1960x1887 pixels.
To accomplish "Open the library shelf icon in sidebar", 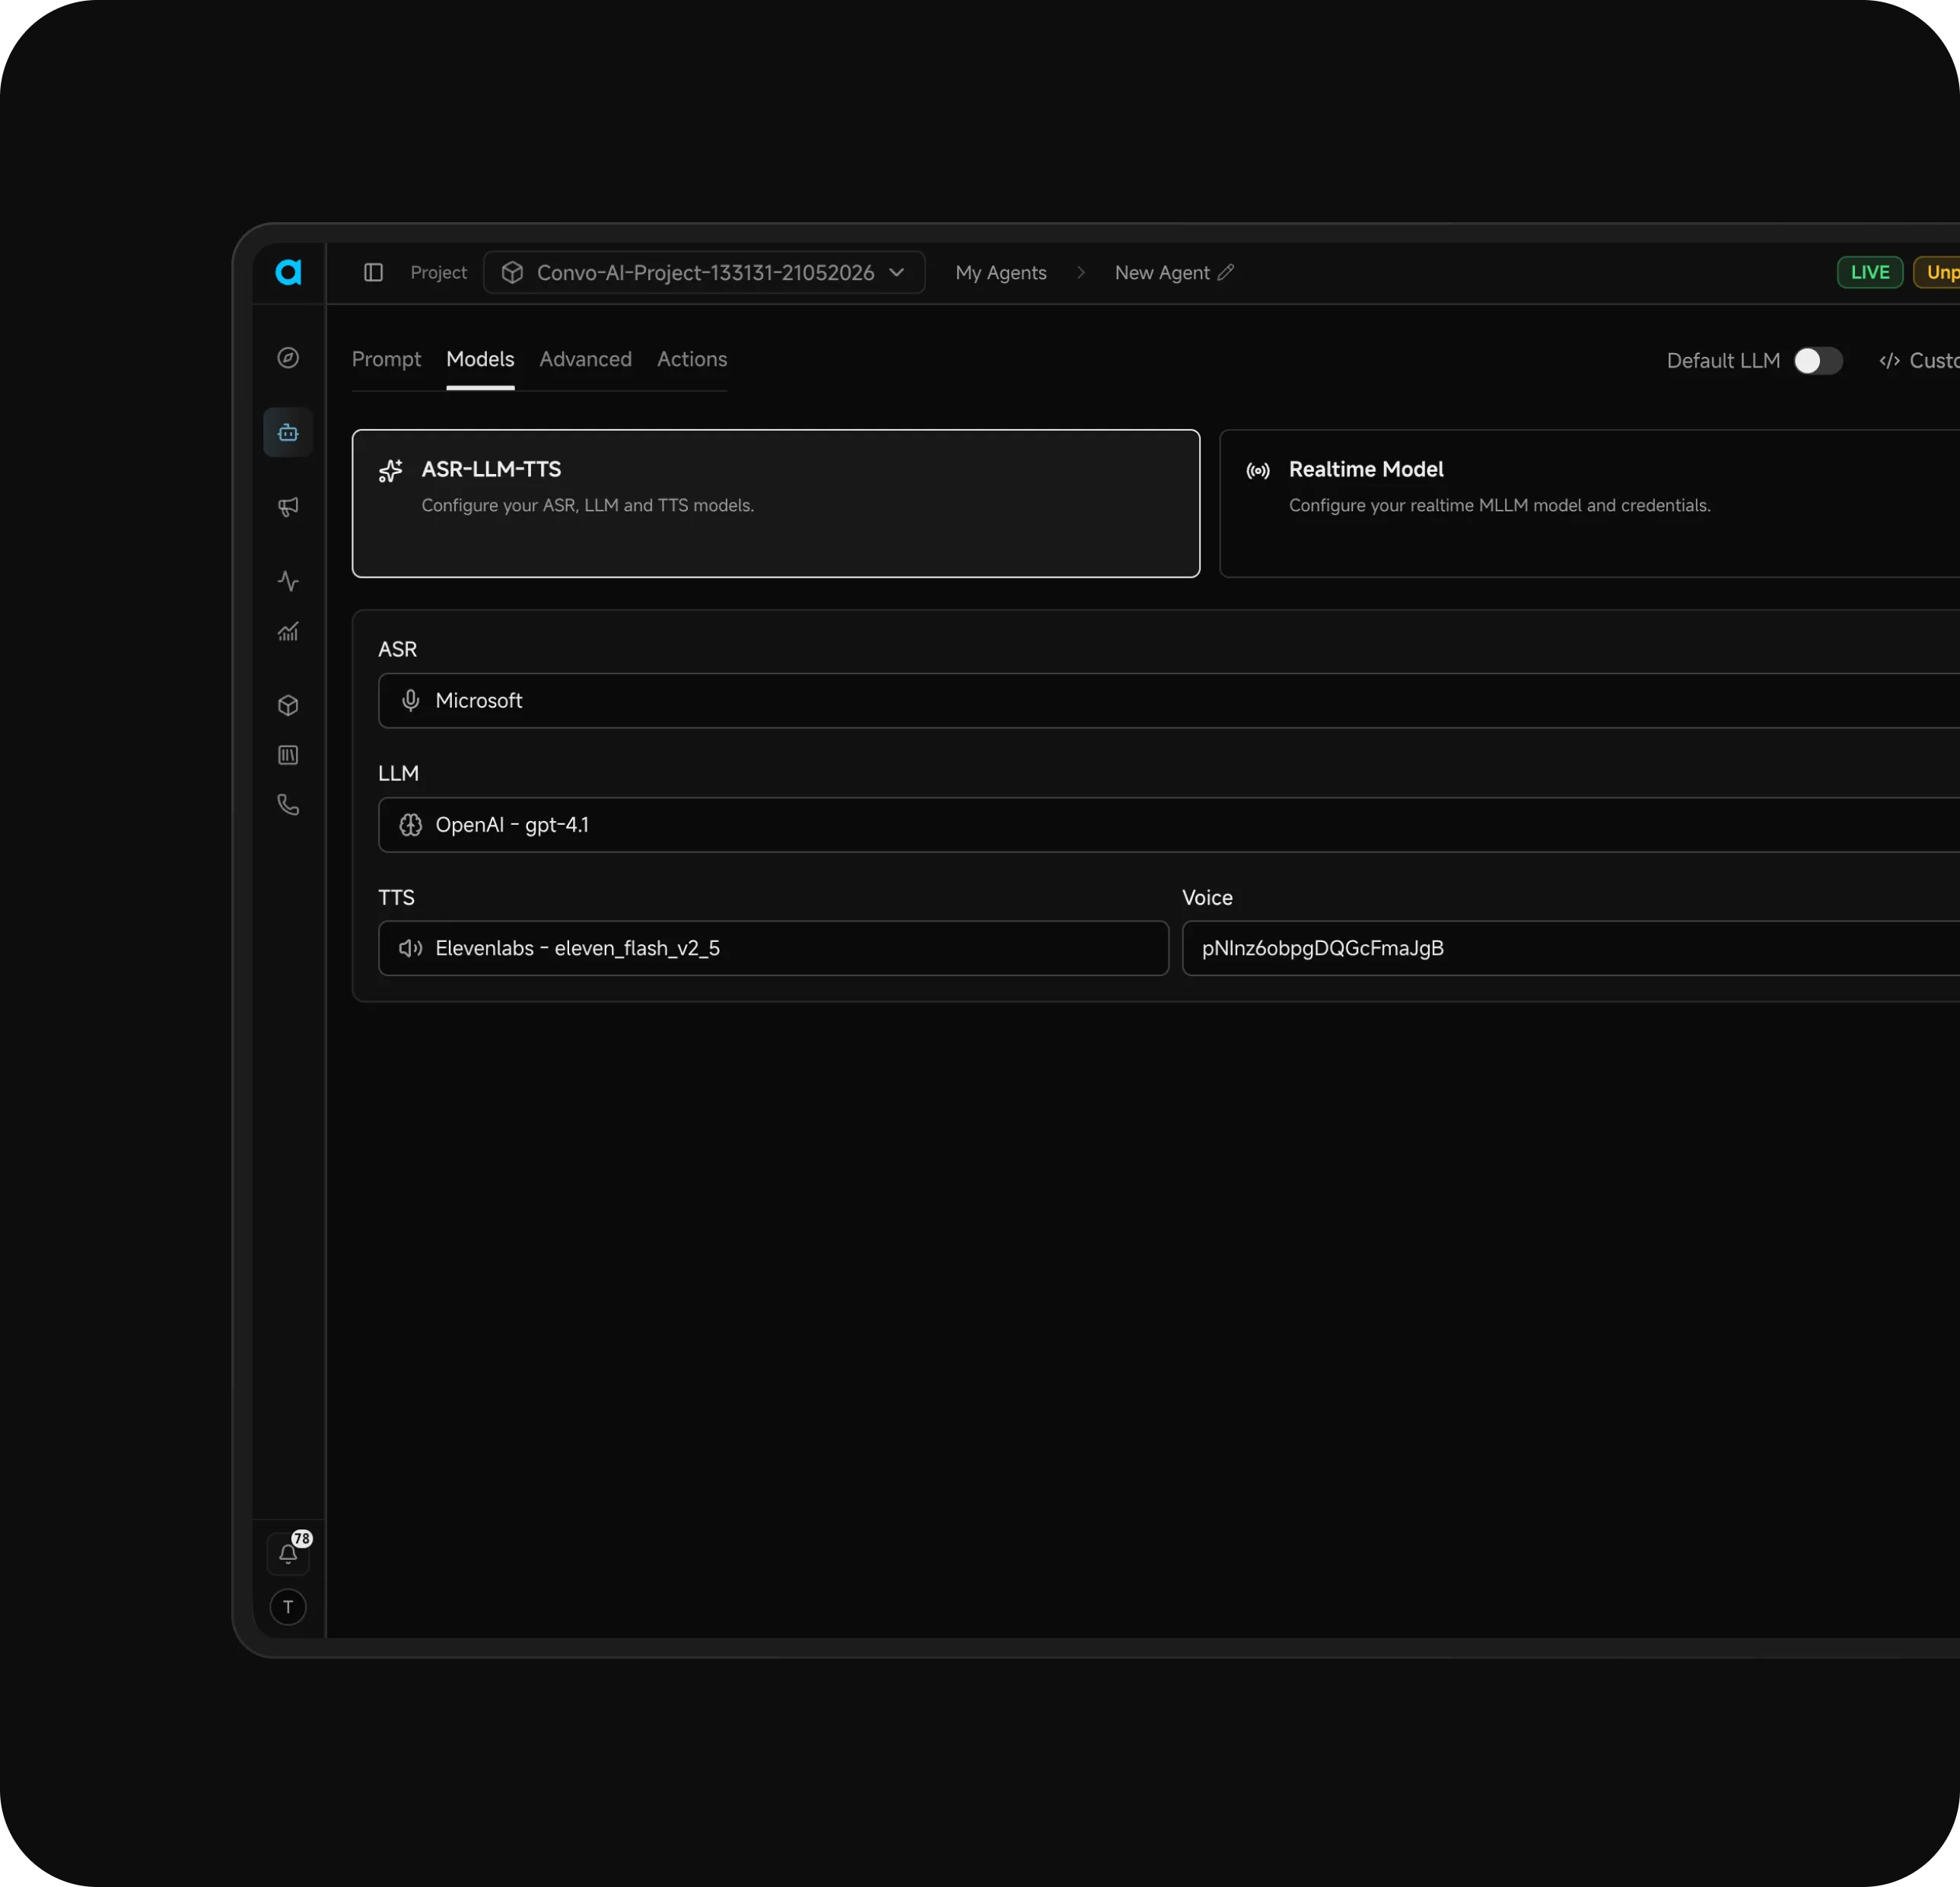I will tap(288, 755).
